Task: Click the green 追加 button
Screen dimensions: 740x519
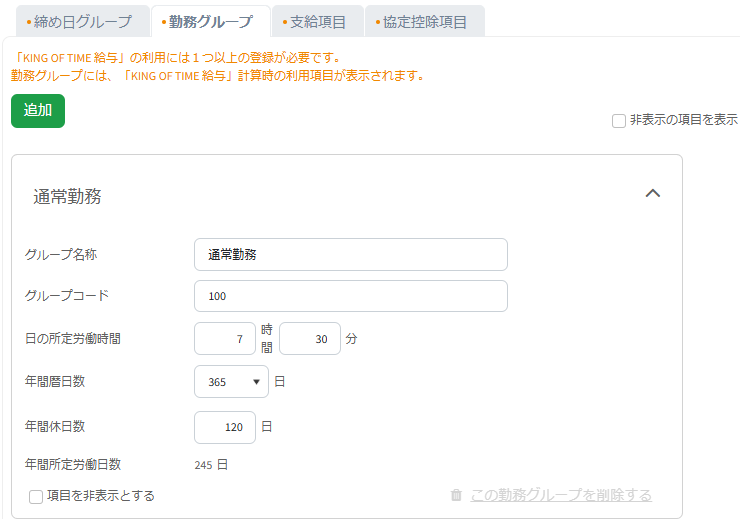Action: 38,111
